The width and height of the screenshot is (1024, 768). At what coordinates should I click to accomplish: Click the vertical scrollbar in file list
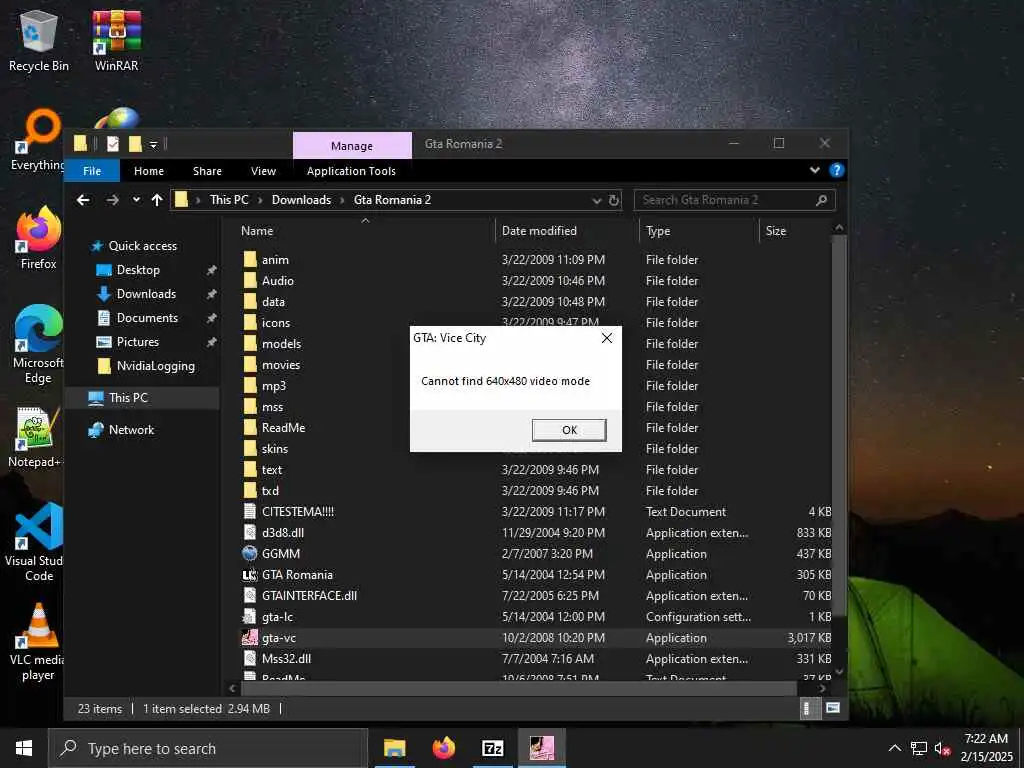pos(839,424)
